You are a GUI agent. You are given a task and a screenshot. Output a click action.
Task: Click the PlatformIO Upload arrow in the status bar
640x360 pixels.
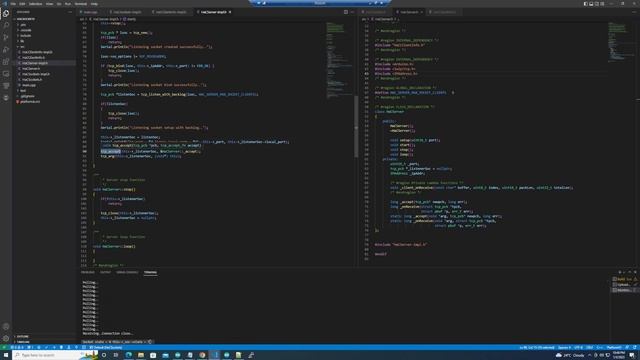[54, 347]
